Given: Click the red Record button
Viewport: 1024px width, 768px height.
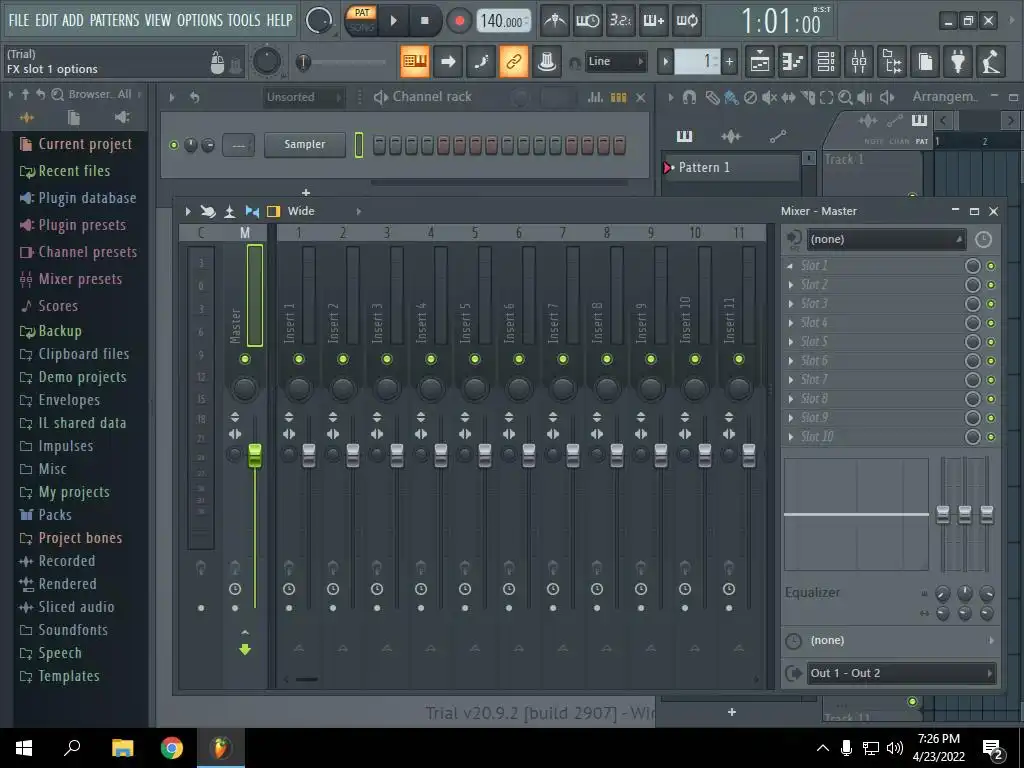Looking at the screenshot, I should pos(459,21).
